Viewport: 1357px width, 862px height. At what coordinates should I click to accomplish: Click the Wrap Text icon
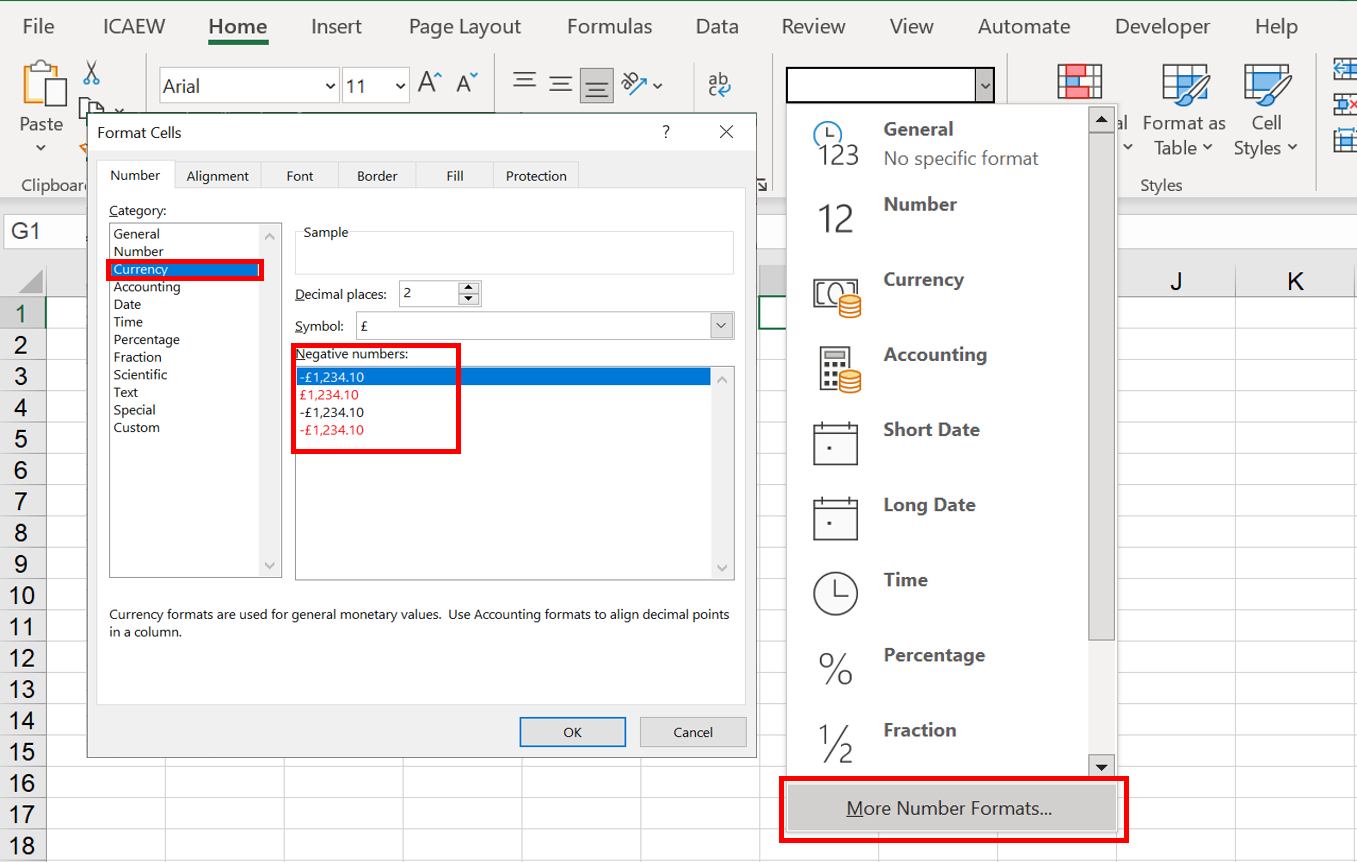tap(719, 84)
